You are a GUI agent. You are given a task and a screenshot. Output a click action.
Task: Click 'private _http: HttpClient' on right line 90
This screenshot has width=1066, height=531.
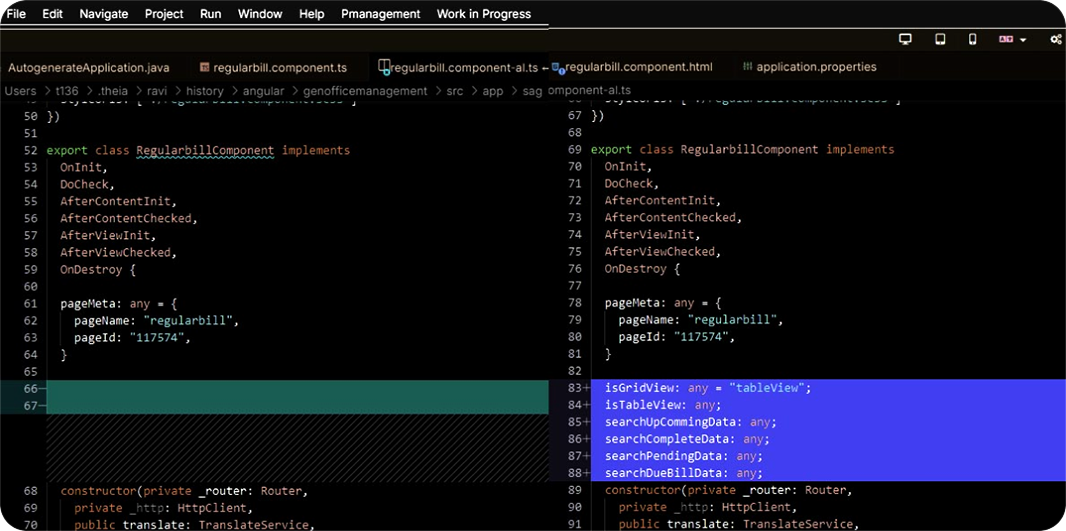(708, 507)
